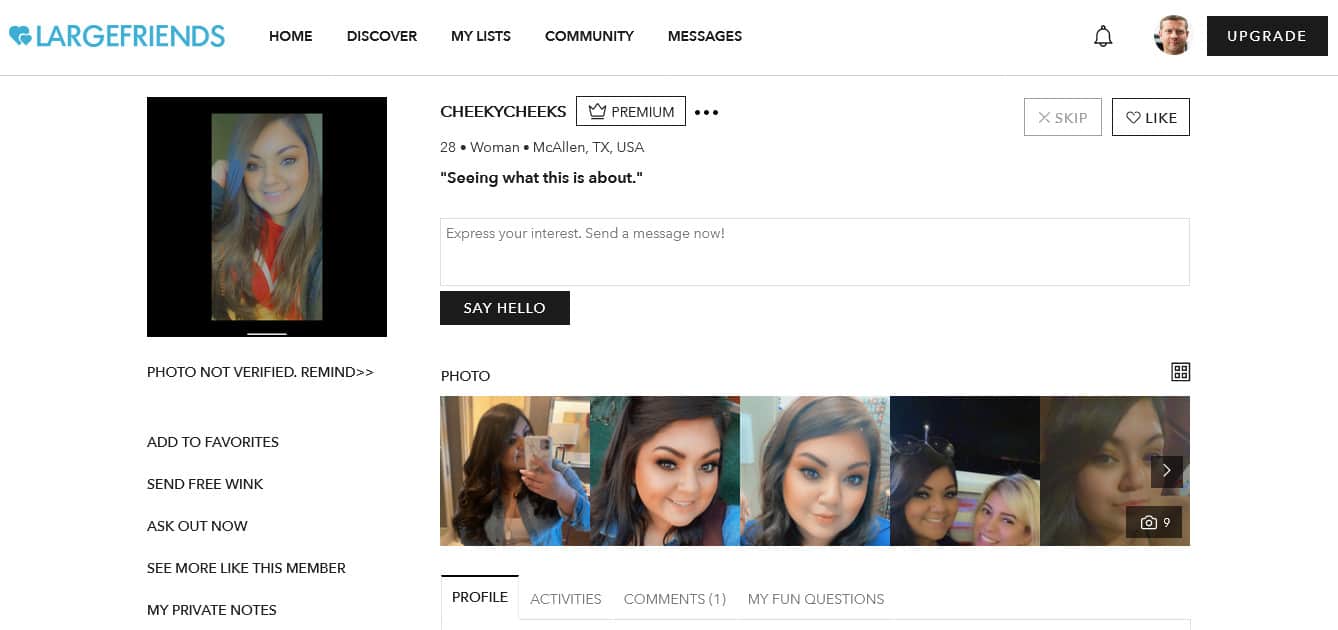Click the LargeFriends logo
This screenshot has height=630, width=1338.
click(117, 36)
